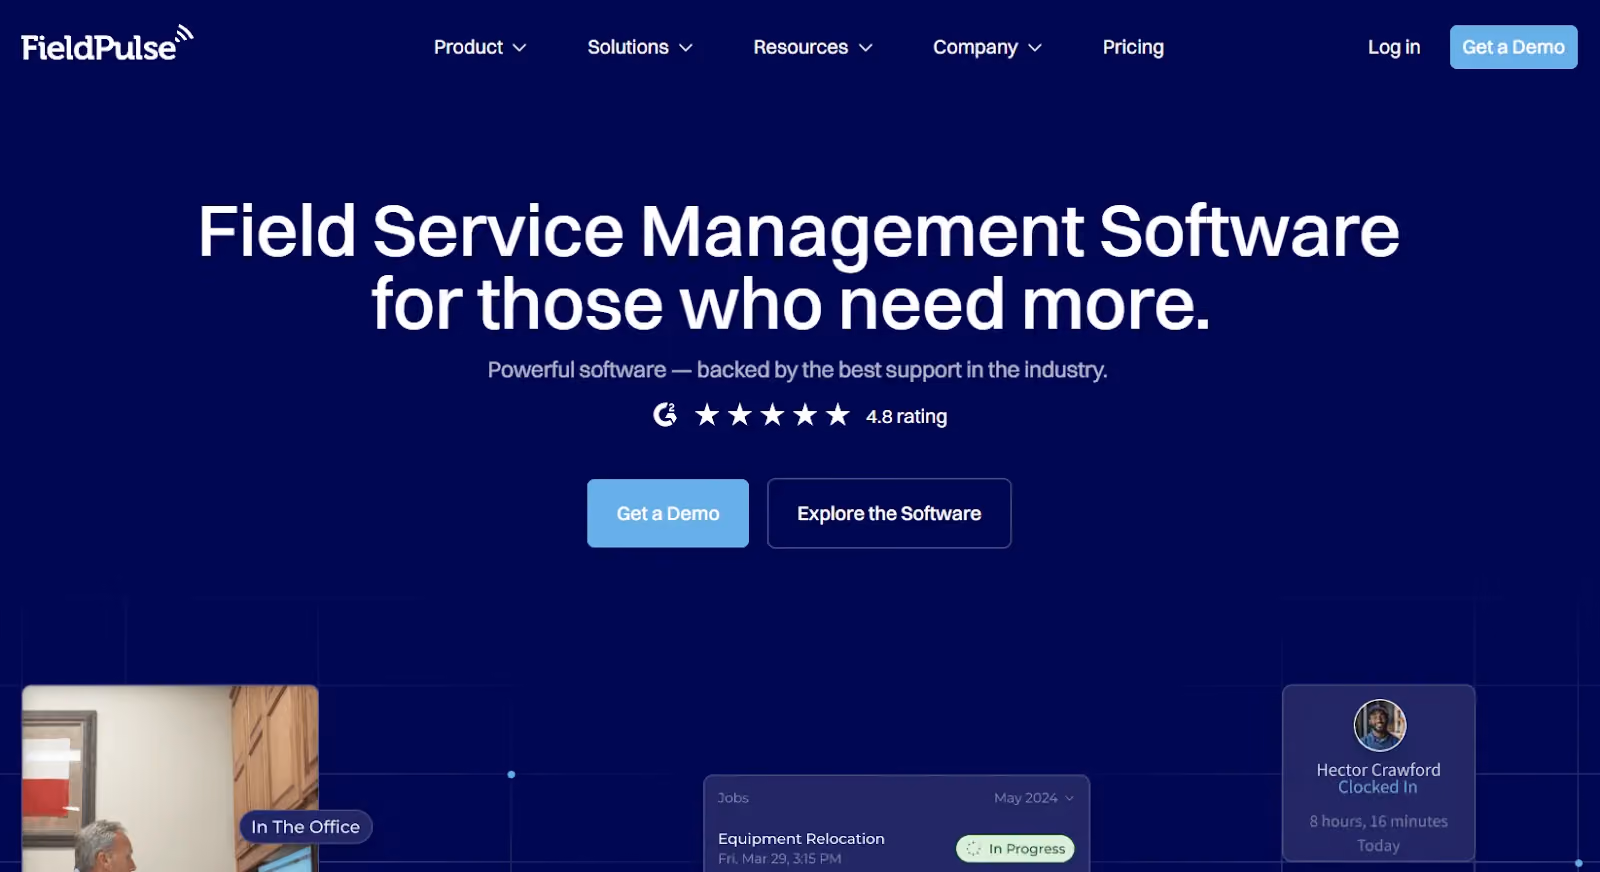Click Explore the Software button
The width and height of the screenshot is (1600, 872).
889,513
